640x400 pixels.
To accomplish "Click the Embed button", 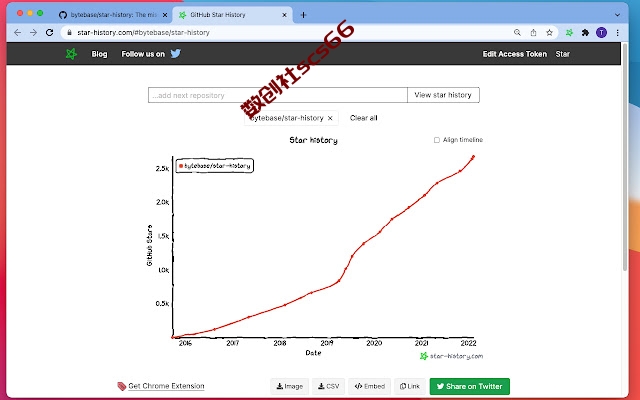I will click(x=369, y=386).
